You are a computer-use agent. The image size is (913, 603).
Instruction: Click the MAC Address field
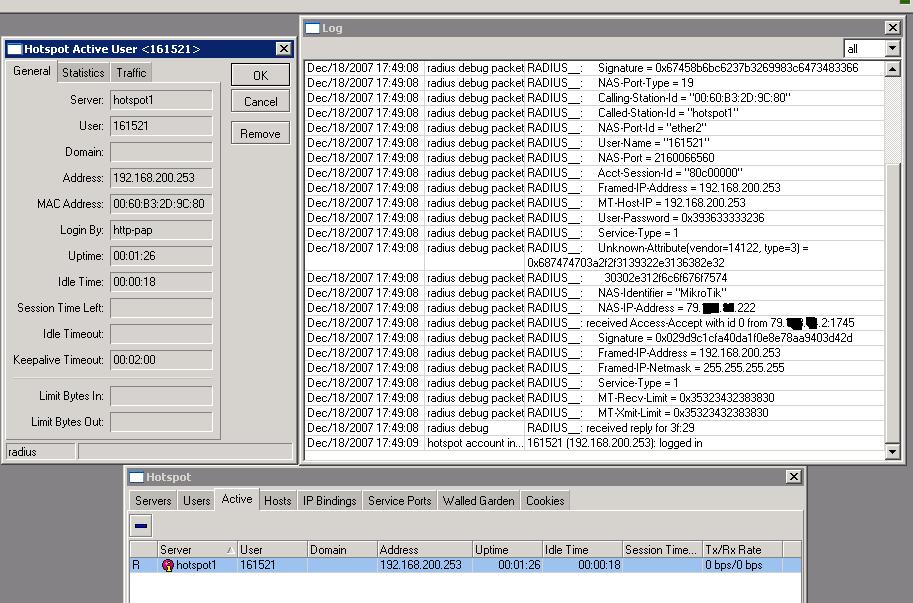[161, 204]
